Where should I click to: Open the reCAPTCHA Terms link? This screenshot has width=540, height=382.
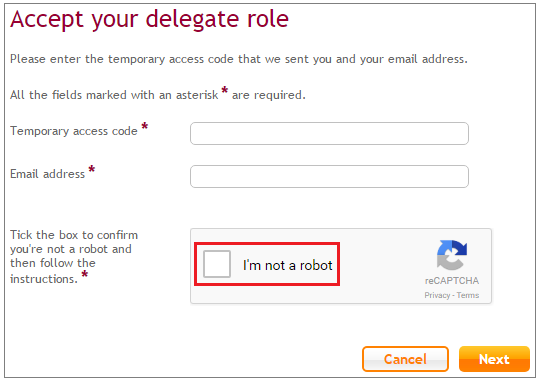pyautogui.click(x=468, y=295)
